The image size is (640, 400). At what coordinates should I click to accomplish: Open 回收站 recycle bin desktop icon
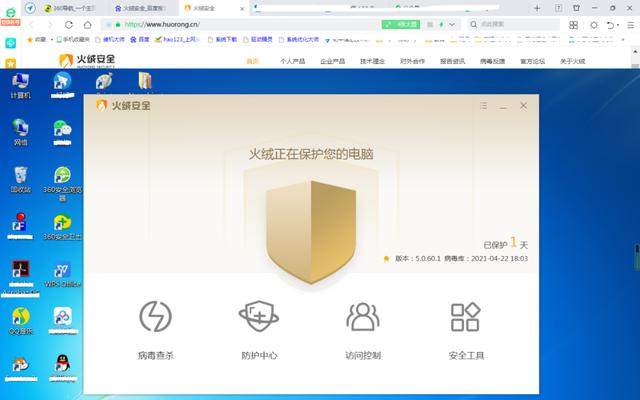coord(20,180)
